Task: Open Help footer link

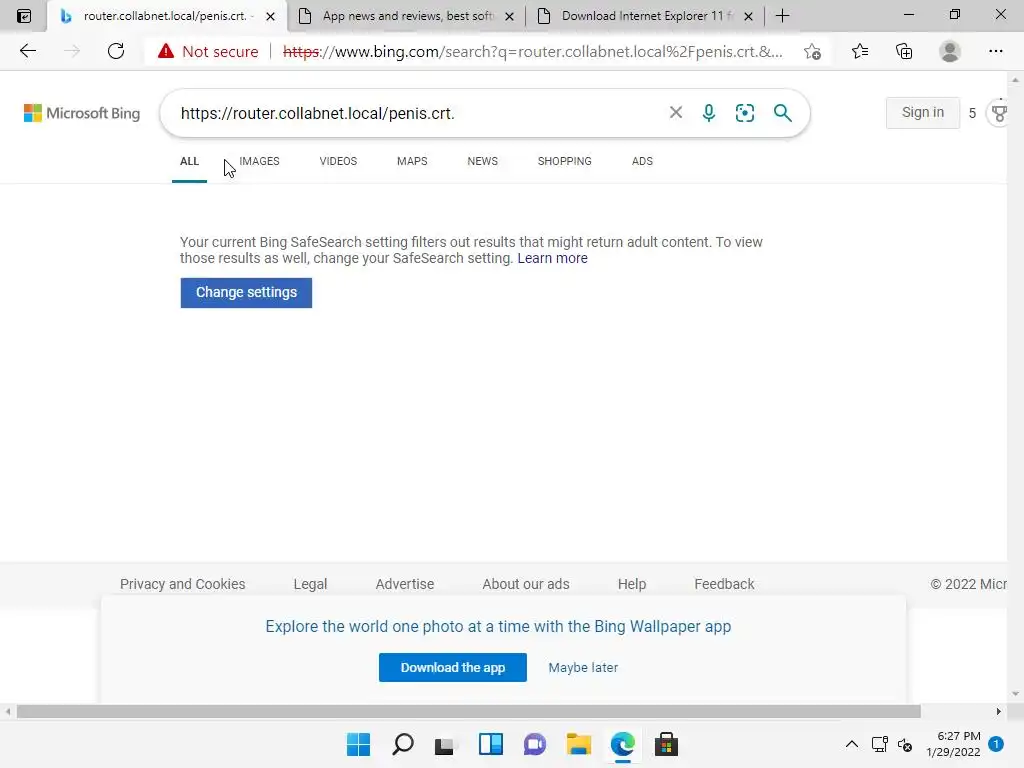Action: point(632,584)
